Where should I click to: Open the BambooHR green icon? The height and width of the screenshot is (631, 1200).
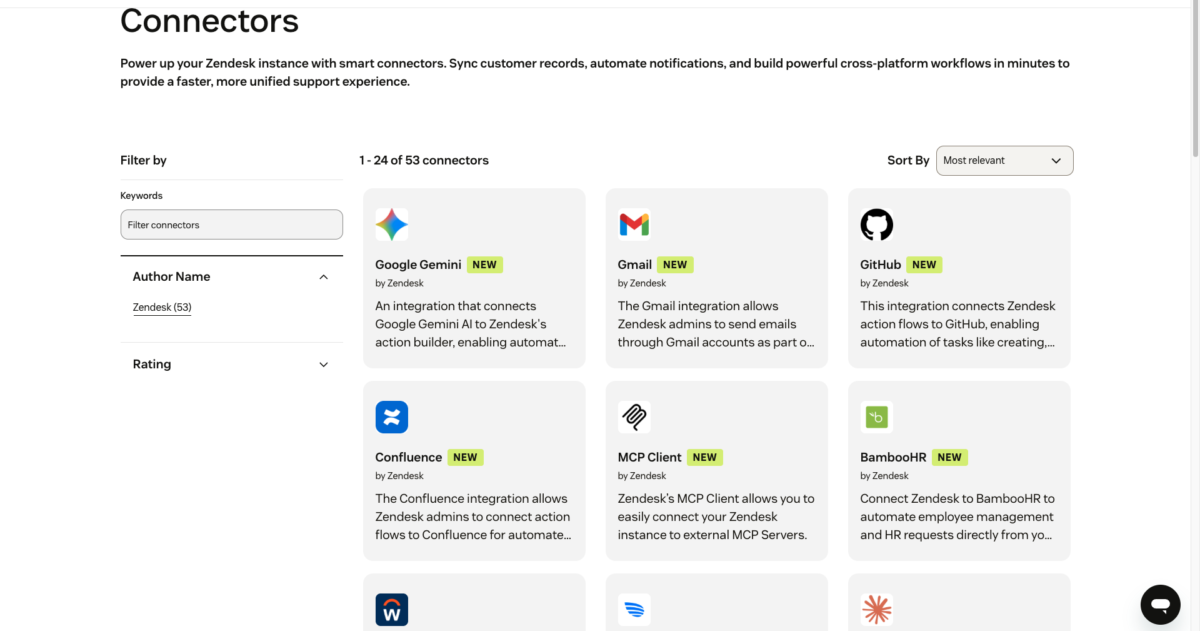877,417
